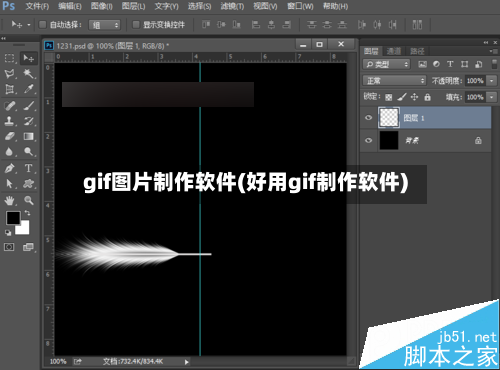
Task: Open 文件(F) menu
Action: click(37, 6)
